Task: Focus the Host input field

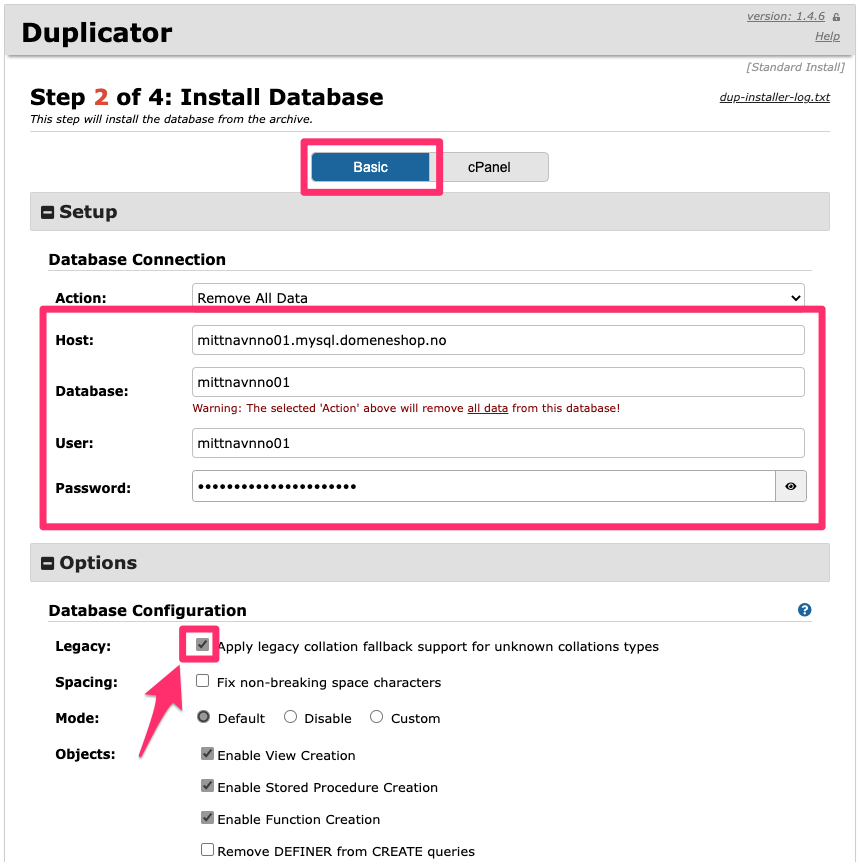Action: [498, 340]
